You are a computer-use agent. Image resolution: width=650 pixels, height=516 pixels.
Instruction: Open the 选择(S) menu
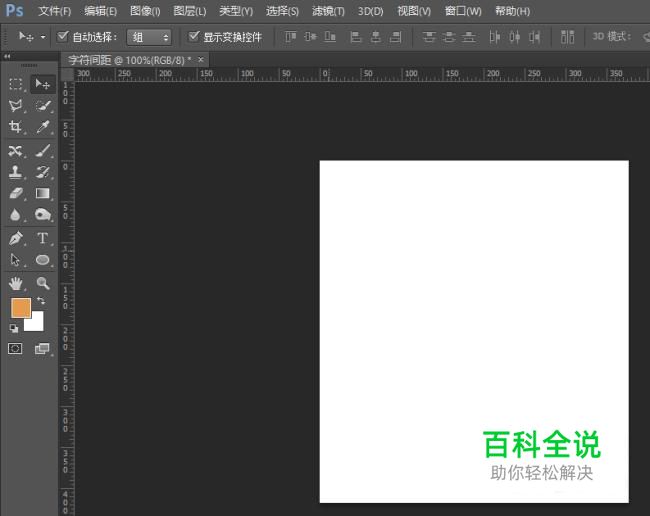tap(282, 11)
